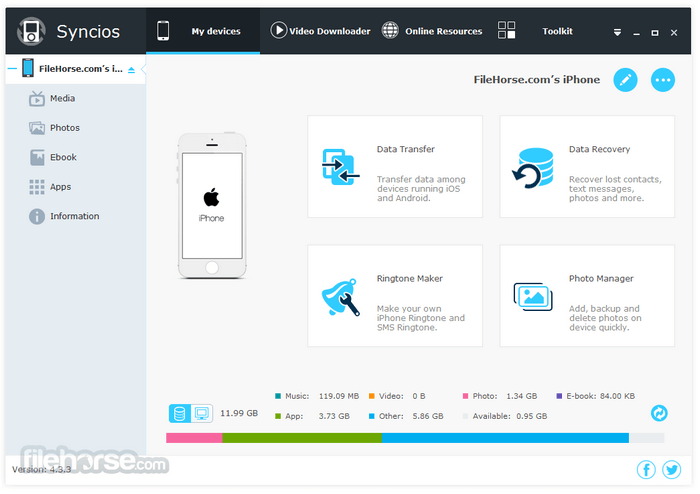This screenshot has width=700, height=494.
Task: Click the pink Photo segment of storage bar
Action: (x=194, y=438)
